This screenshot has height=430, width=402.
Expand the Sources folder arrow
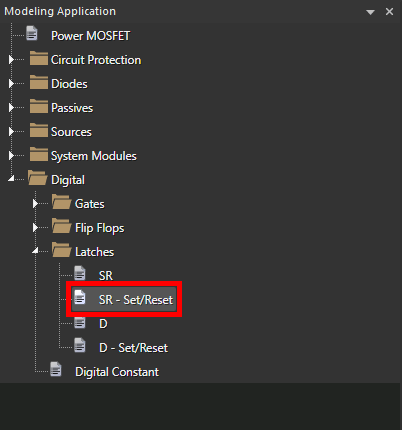click(x=11, y=132)
